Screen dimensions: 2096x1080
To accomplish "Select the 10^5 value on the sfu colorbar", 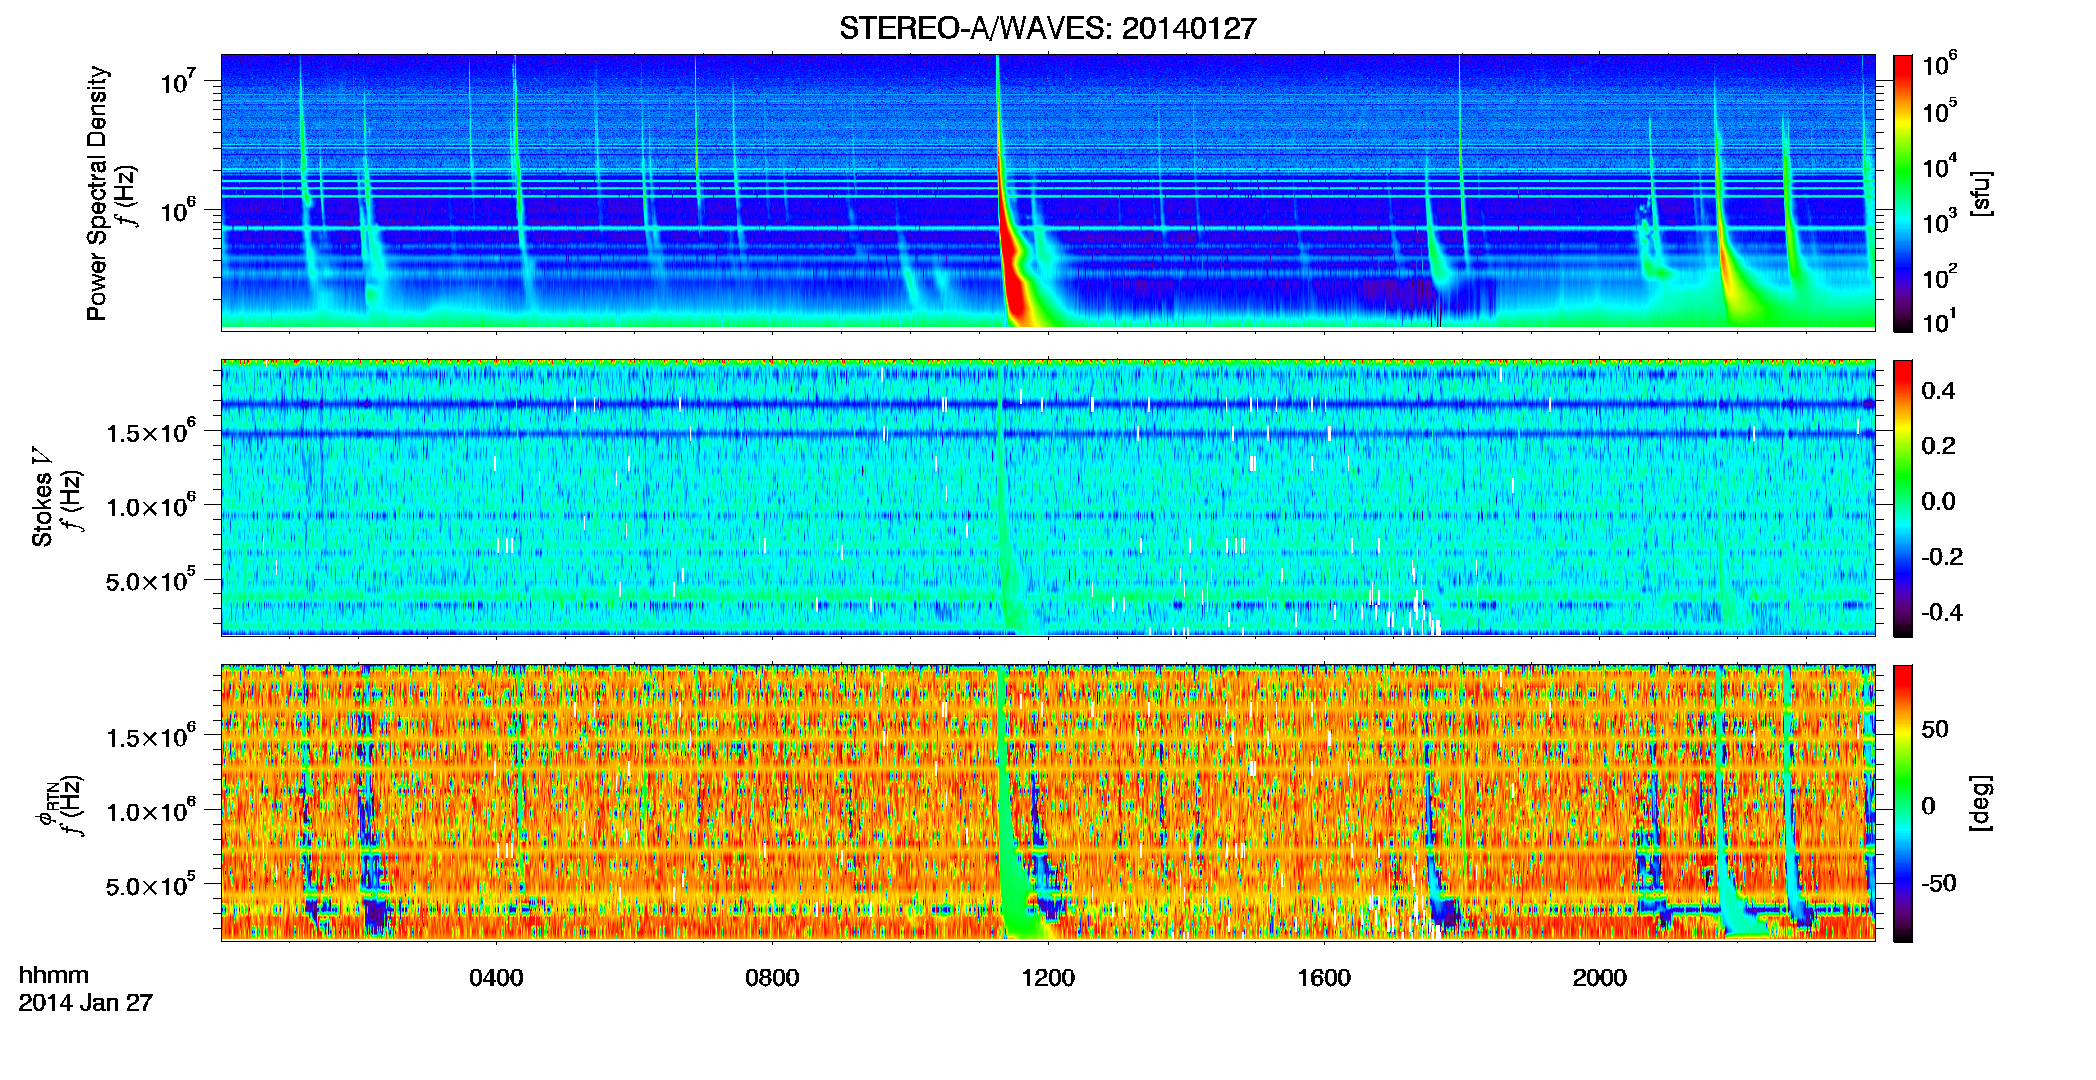I will coord(1939,111).
